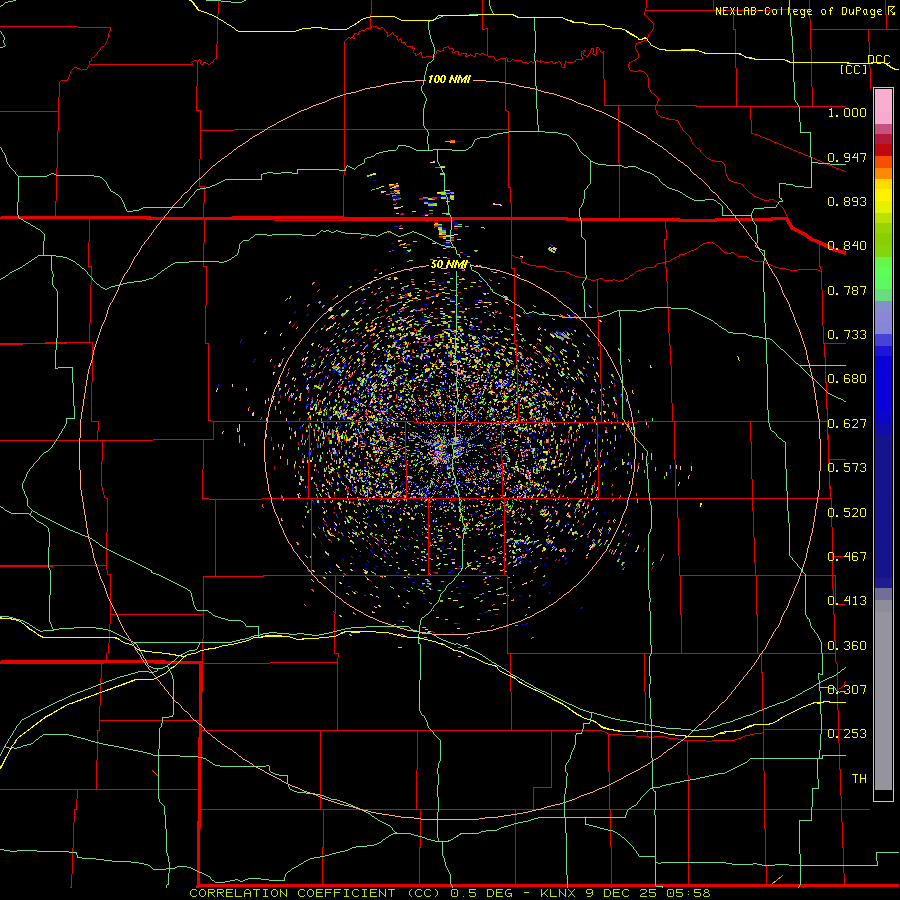The height and width of the screenshot is (900, 900).
Task: Click the 1.000 value on the color scale
Action: [847, 112]
